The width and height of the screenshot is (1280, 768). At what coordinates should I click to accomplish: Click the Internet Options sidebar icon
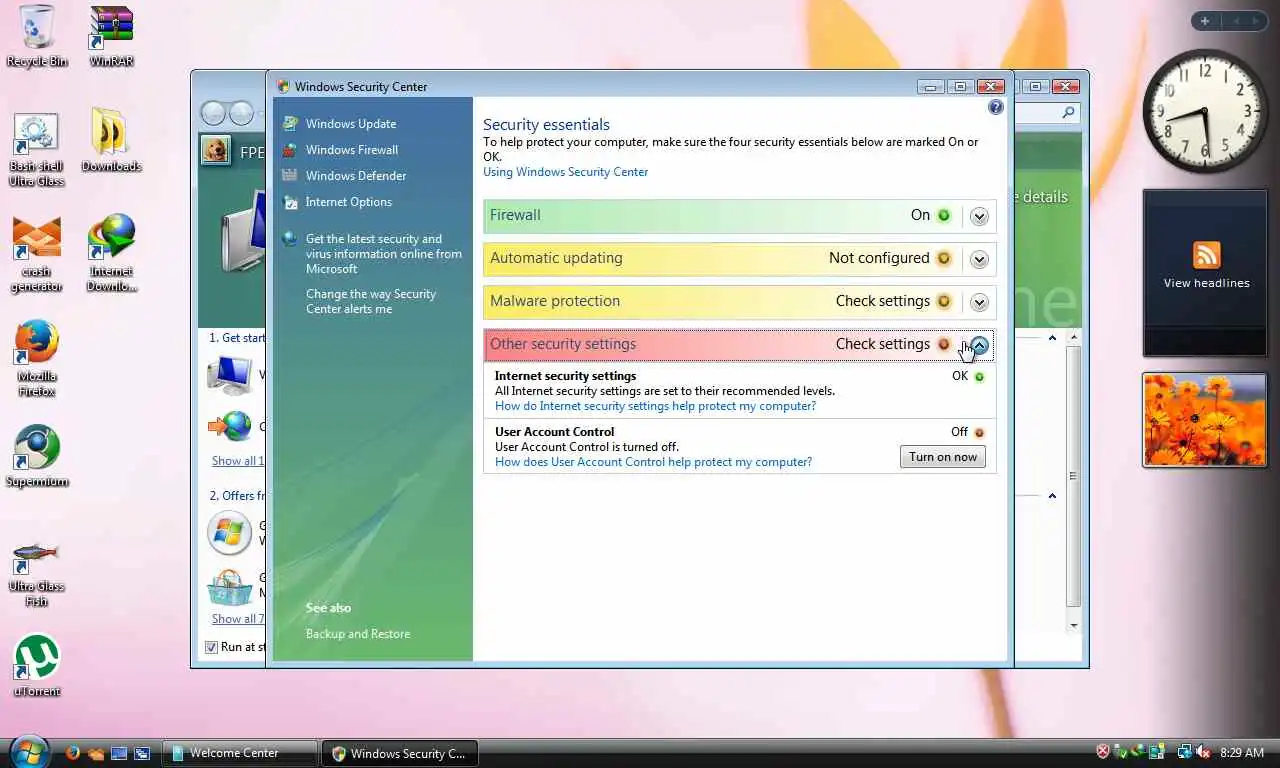290,202
